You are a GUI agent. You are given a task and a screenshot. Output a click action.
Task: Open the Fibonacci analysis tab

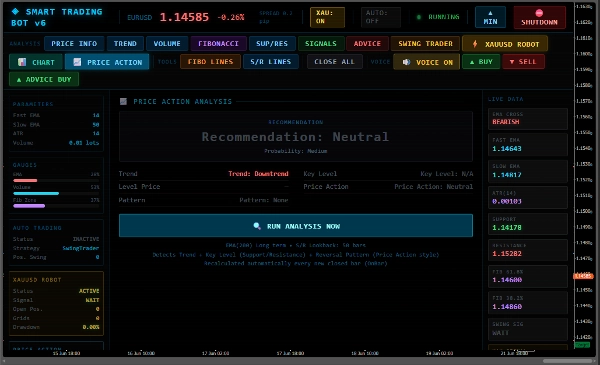(x=218, y=44)
